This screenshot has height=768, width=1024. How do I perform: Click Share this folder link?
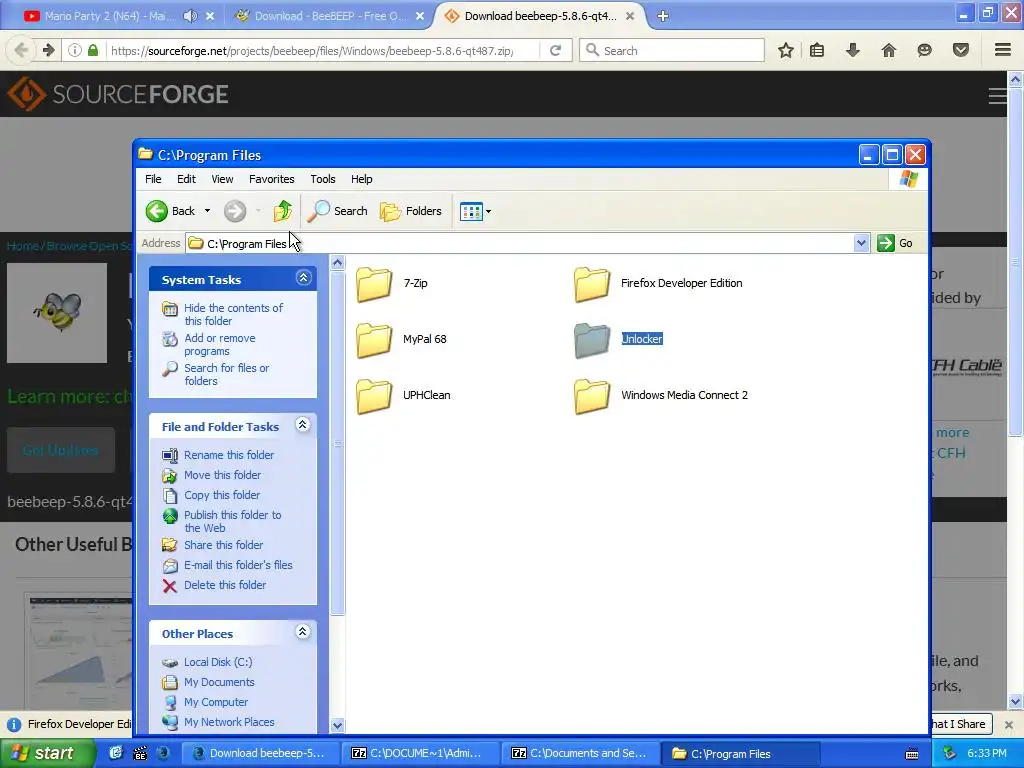point(223,545)
